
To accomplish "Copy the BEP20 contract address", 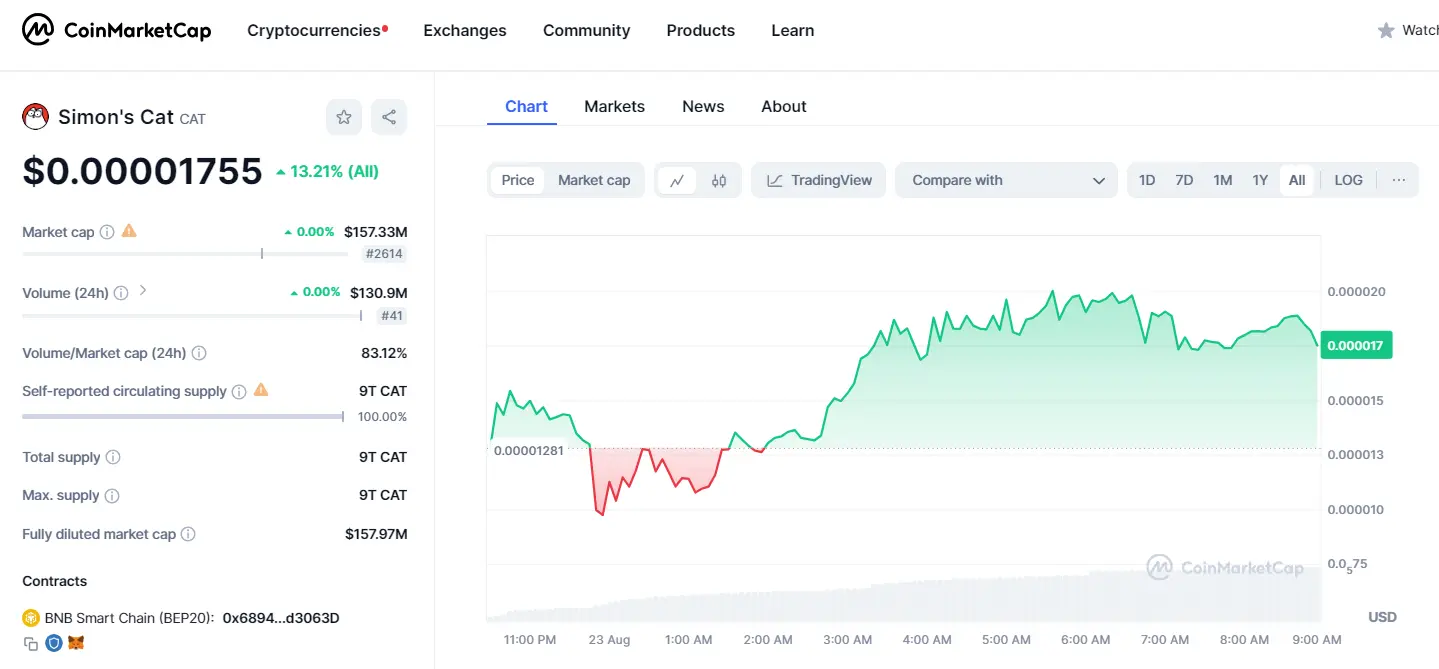I will pos(30,643).
